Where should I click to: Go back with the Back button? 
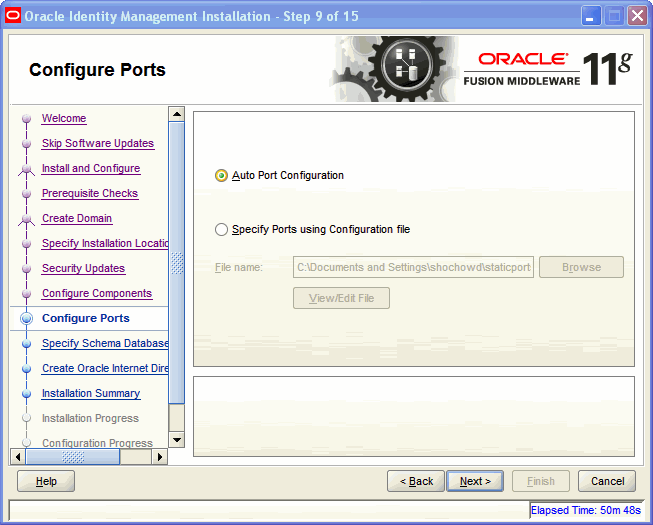[x=416, y=481]
